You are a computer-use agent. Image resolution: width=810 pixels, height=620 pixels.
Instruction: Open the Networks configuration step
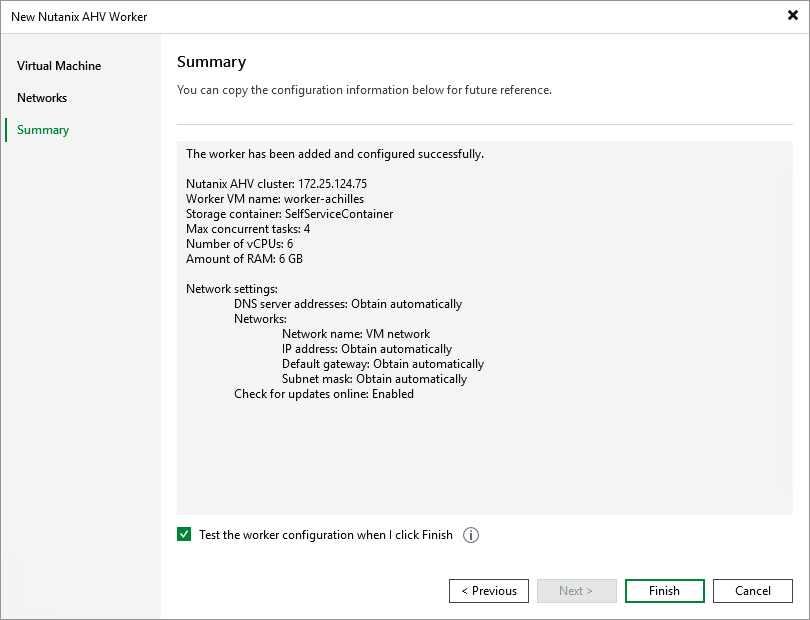[42, 98]
